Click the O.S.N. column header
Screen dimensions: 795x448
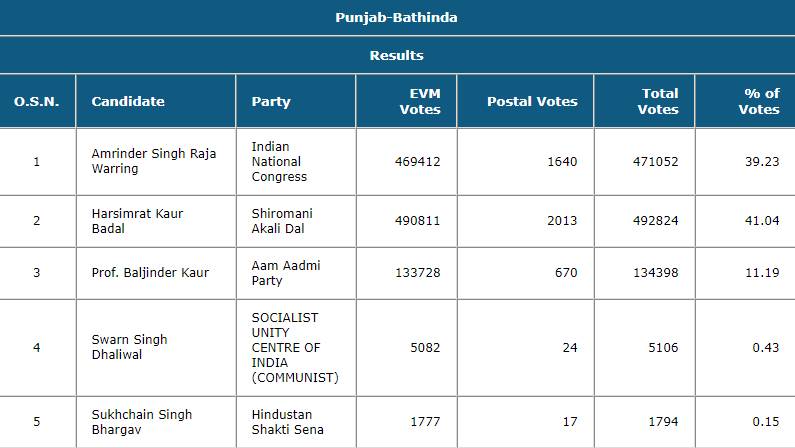(x=37, y=101)
